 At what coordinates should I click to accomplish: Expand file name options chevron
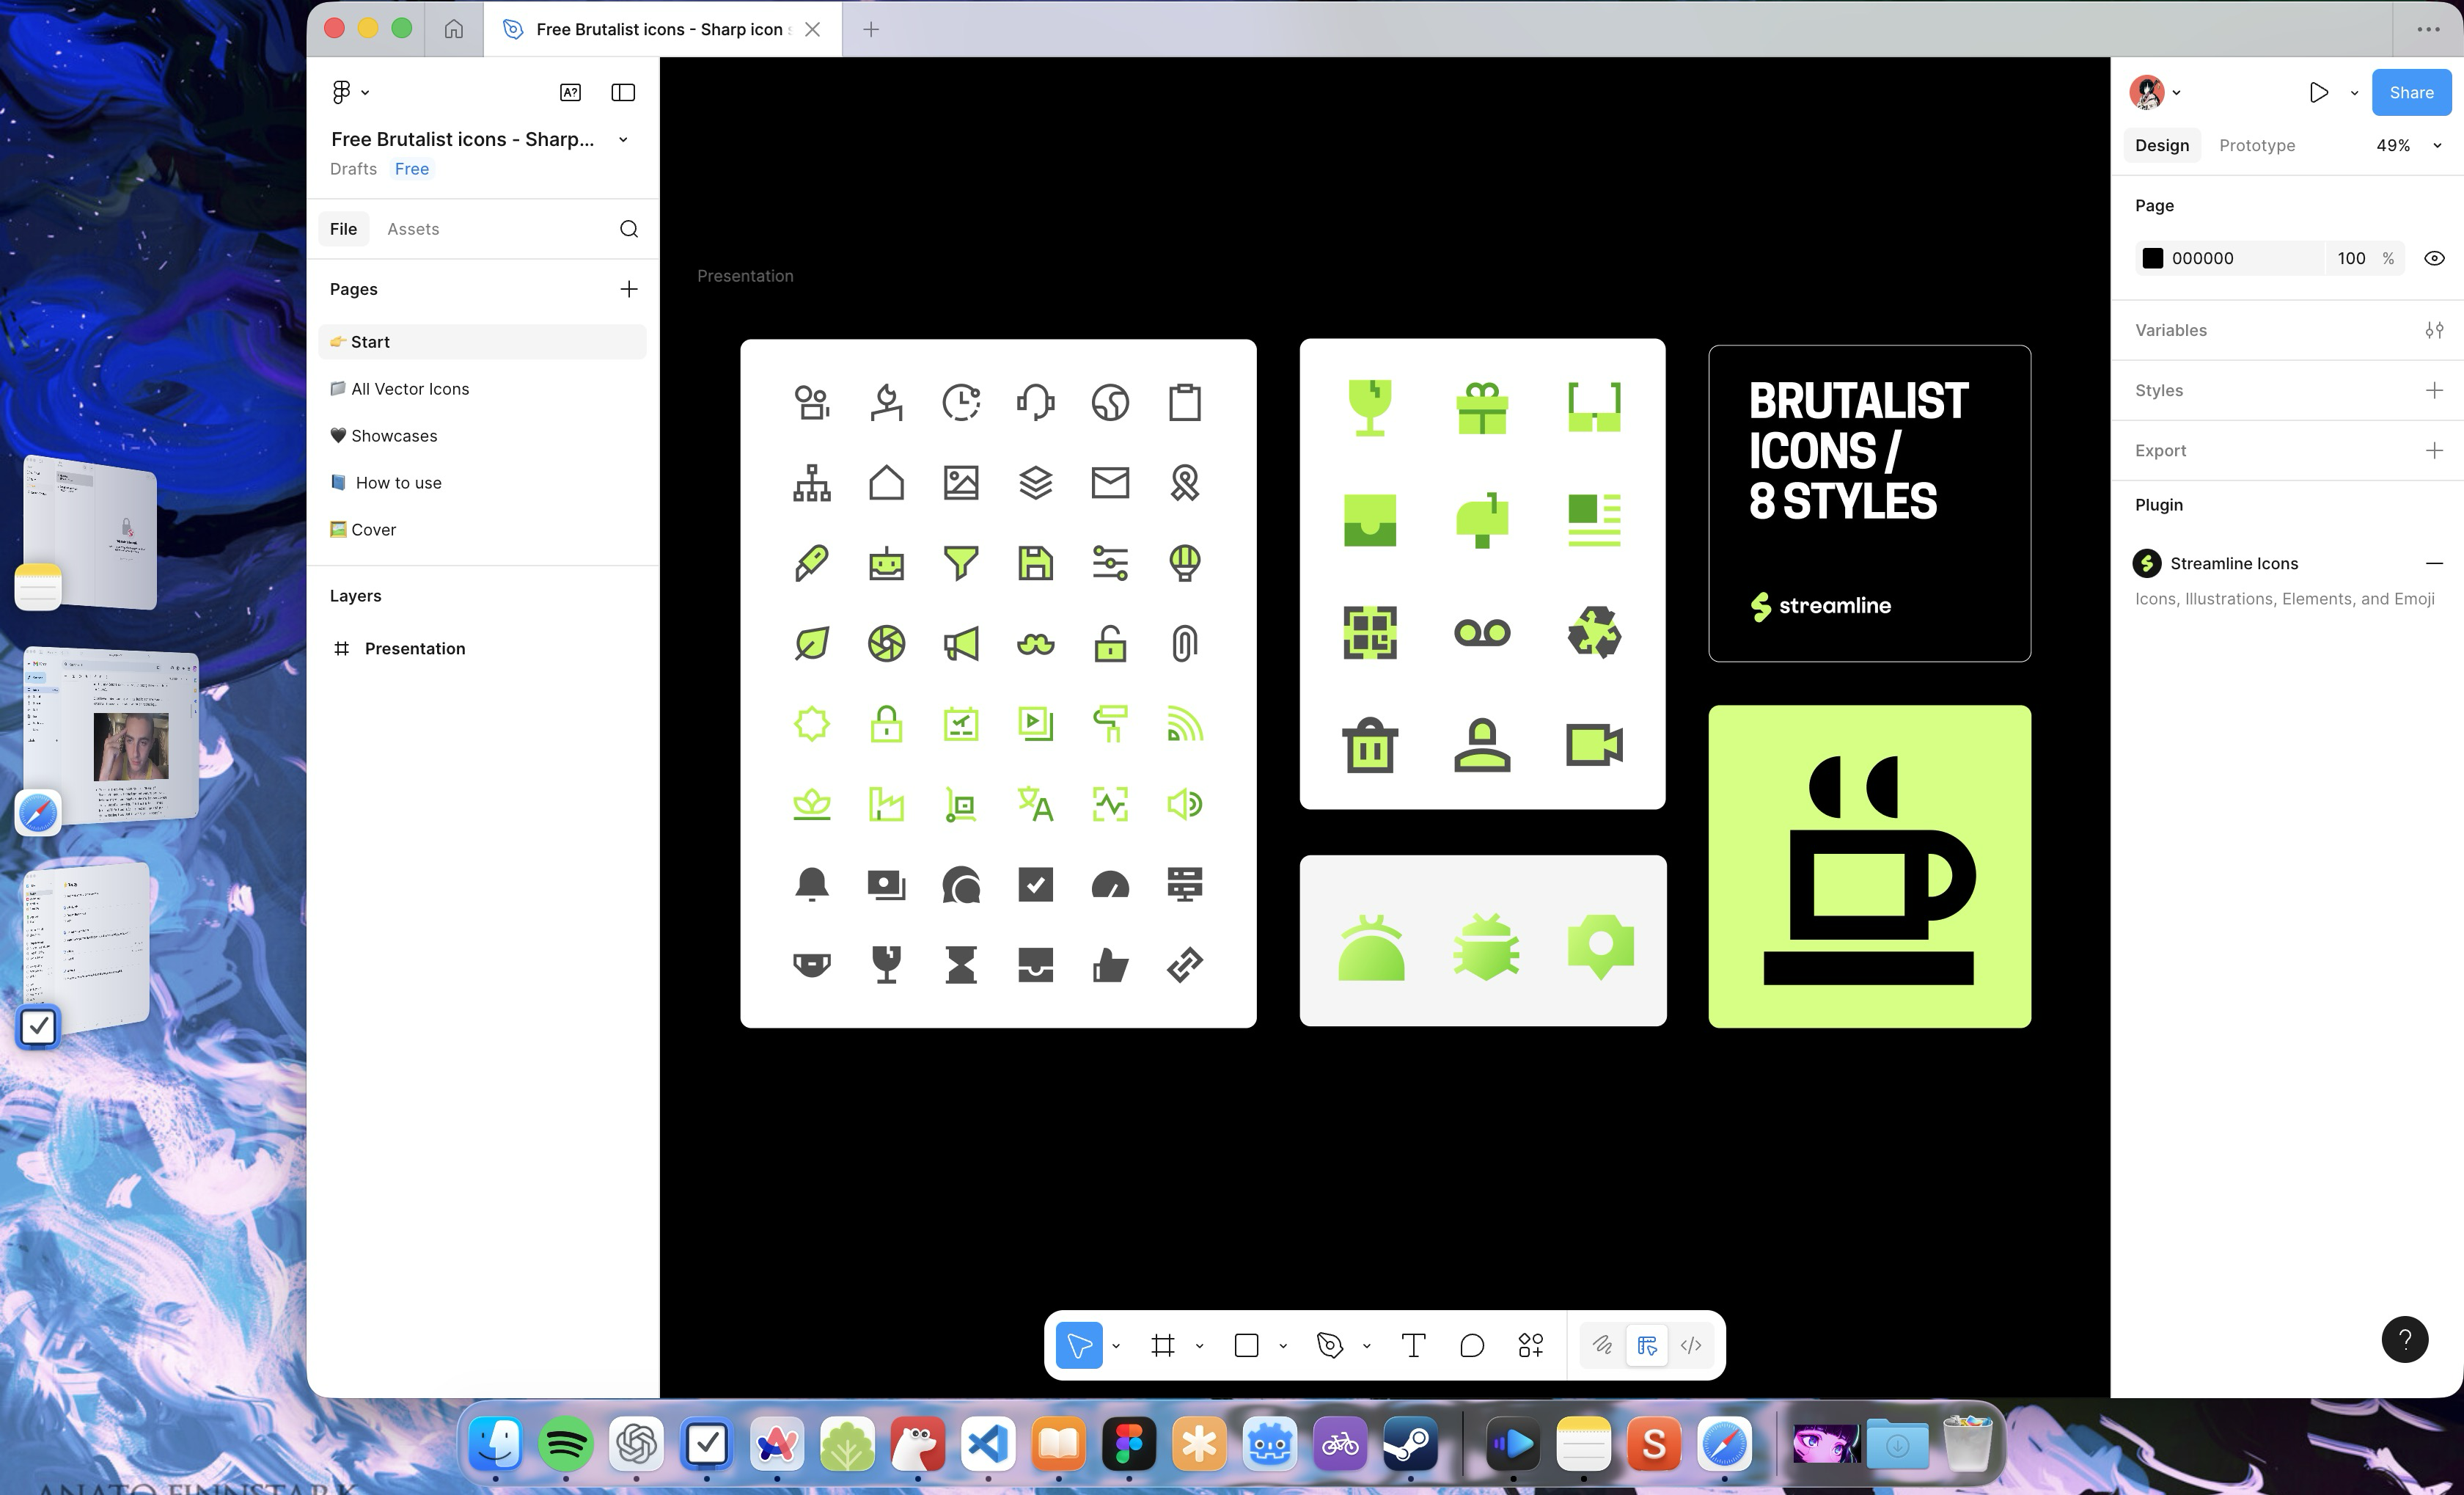(623, 139)
